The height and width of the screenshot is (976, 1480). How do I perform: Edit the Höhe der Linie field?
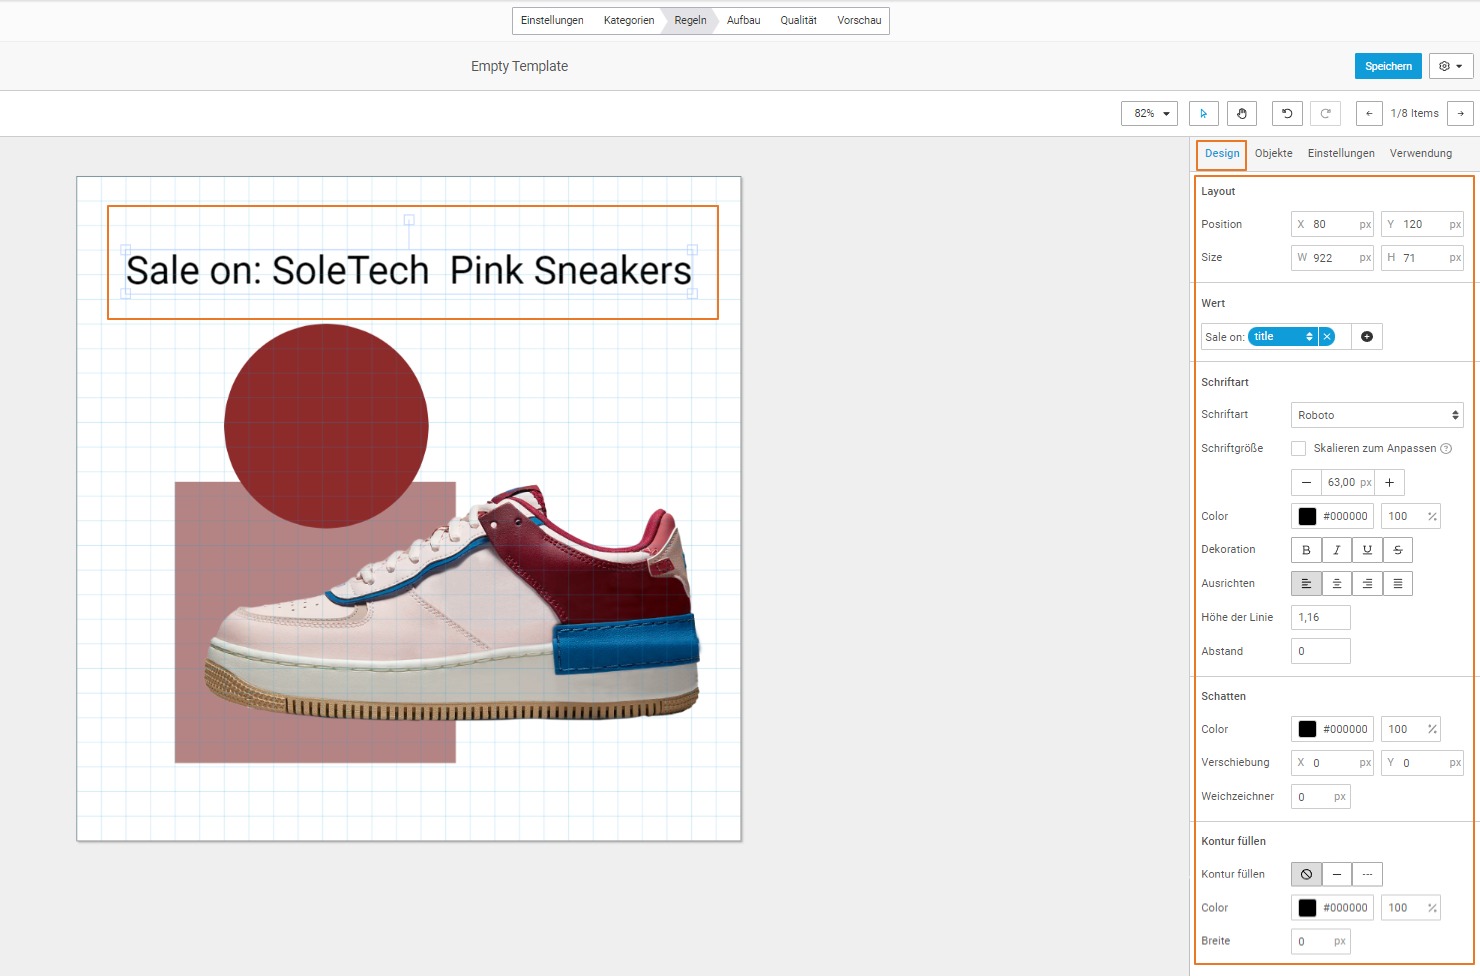[x=1321, y=617]
